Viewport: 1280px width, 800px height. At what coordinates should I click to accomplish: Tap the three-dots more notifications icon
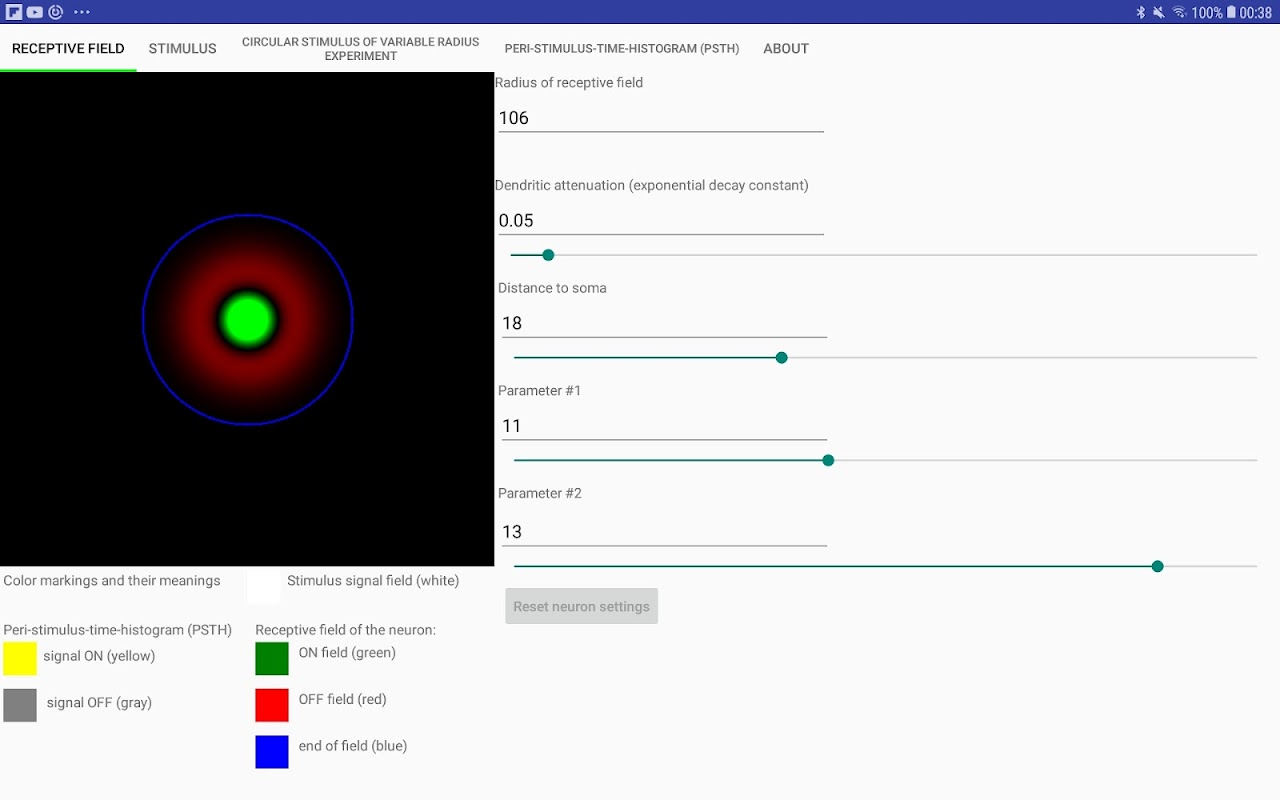82,12
